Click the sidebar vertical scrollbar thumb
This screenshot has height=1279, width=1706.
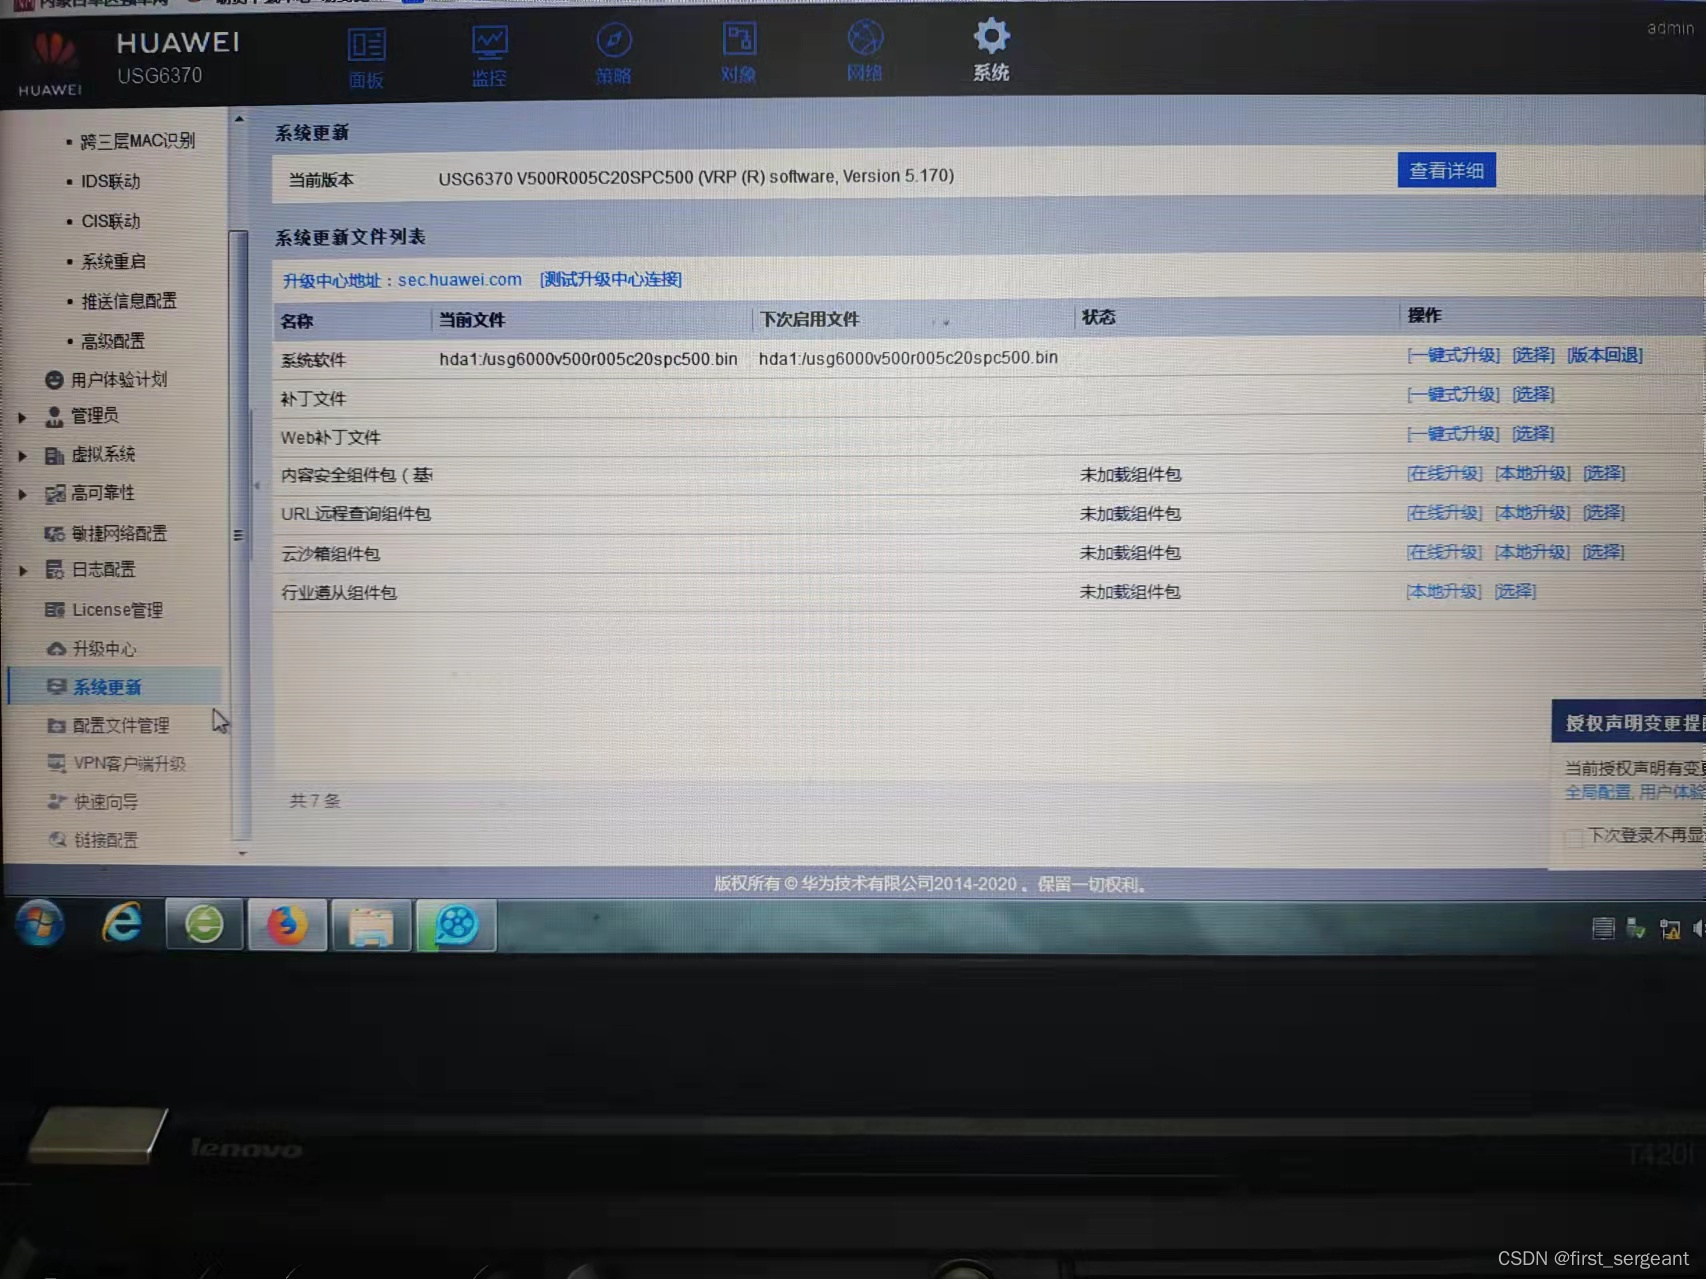click(238, 536)
